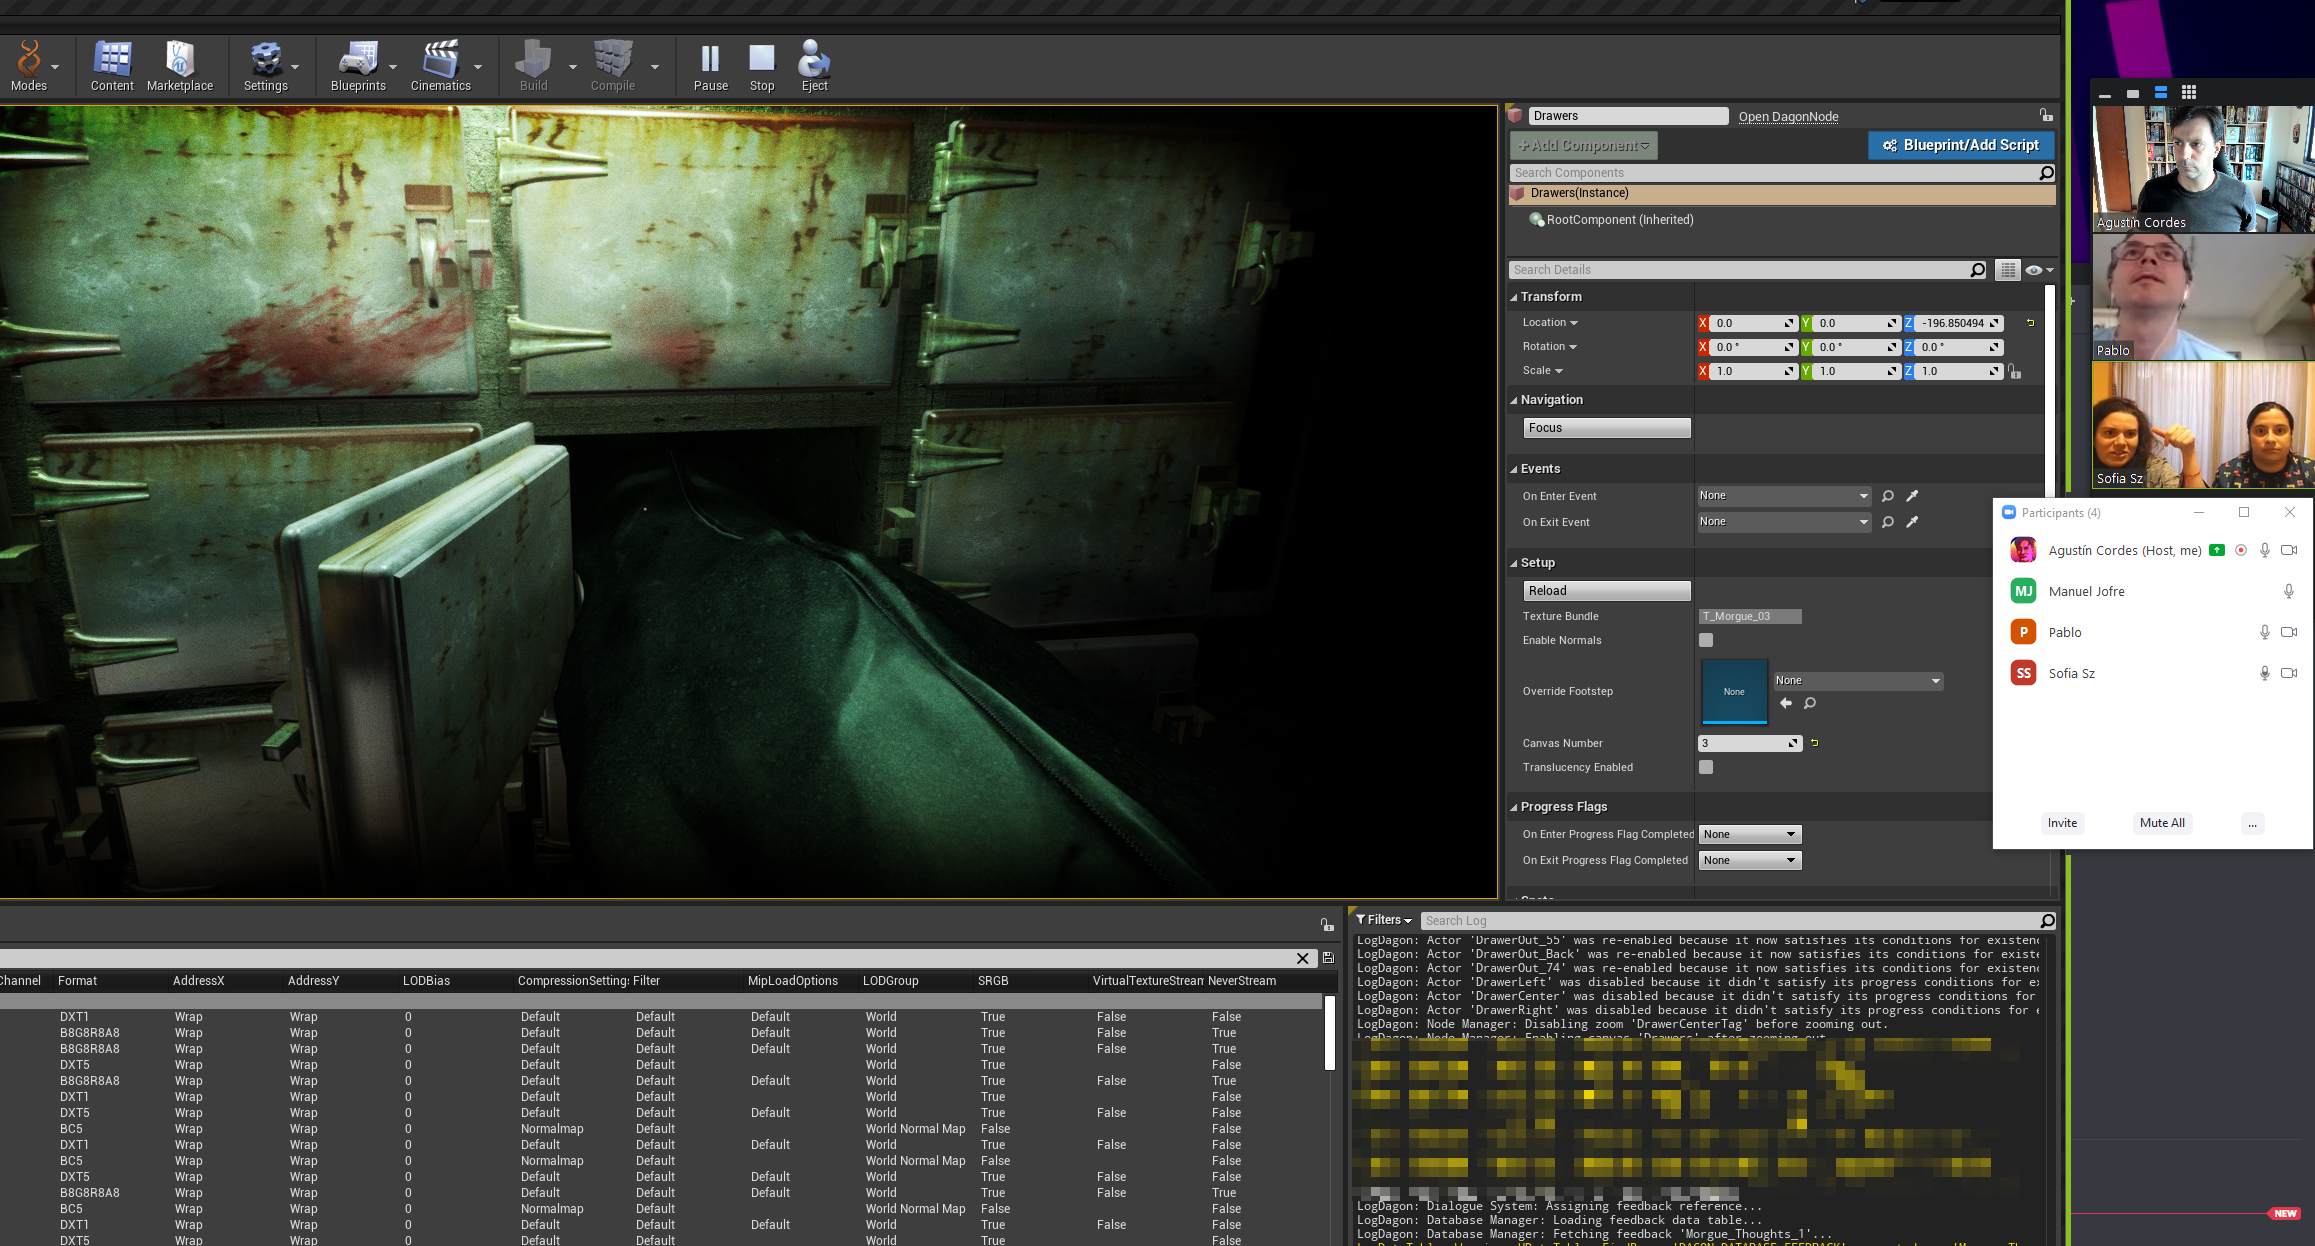Click the Open DagonNode link
The image size is (2315, 1246).
(1788, 117)
